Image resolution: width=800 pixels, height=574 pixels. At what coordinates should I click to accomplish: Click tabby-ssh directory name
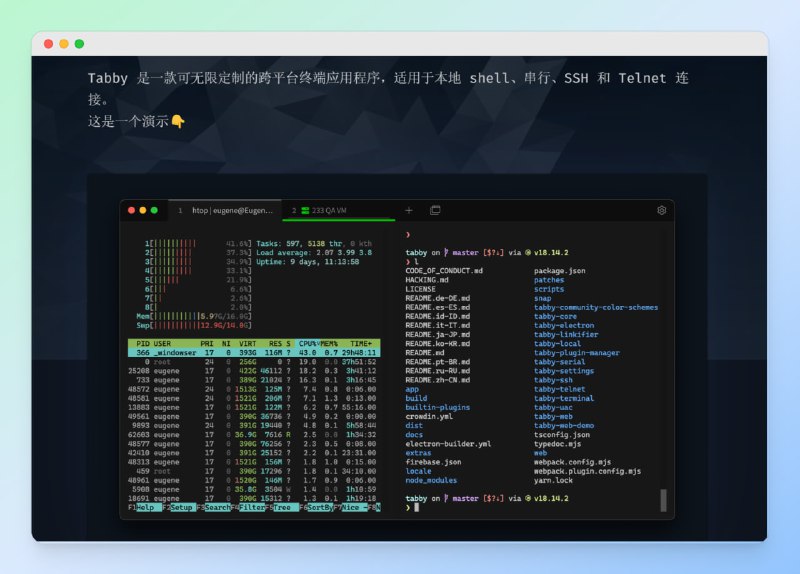click(x=553, y=380)
